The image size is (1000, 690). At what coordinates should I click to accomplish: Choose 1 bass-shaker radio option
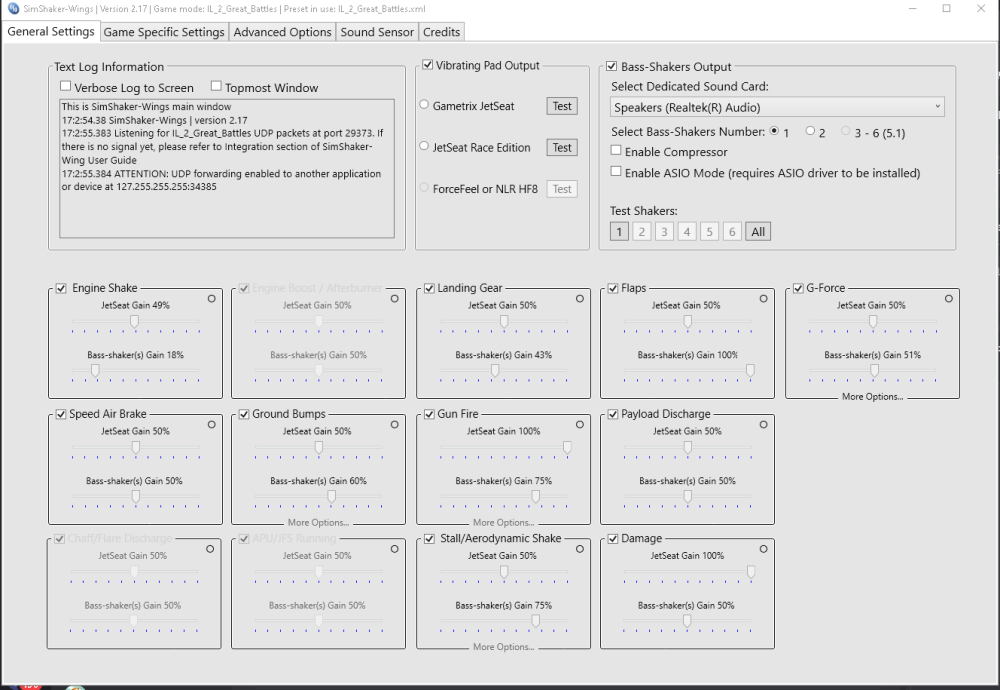coord(774,131)
